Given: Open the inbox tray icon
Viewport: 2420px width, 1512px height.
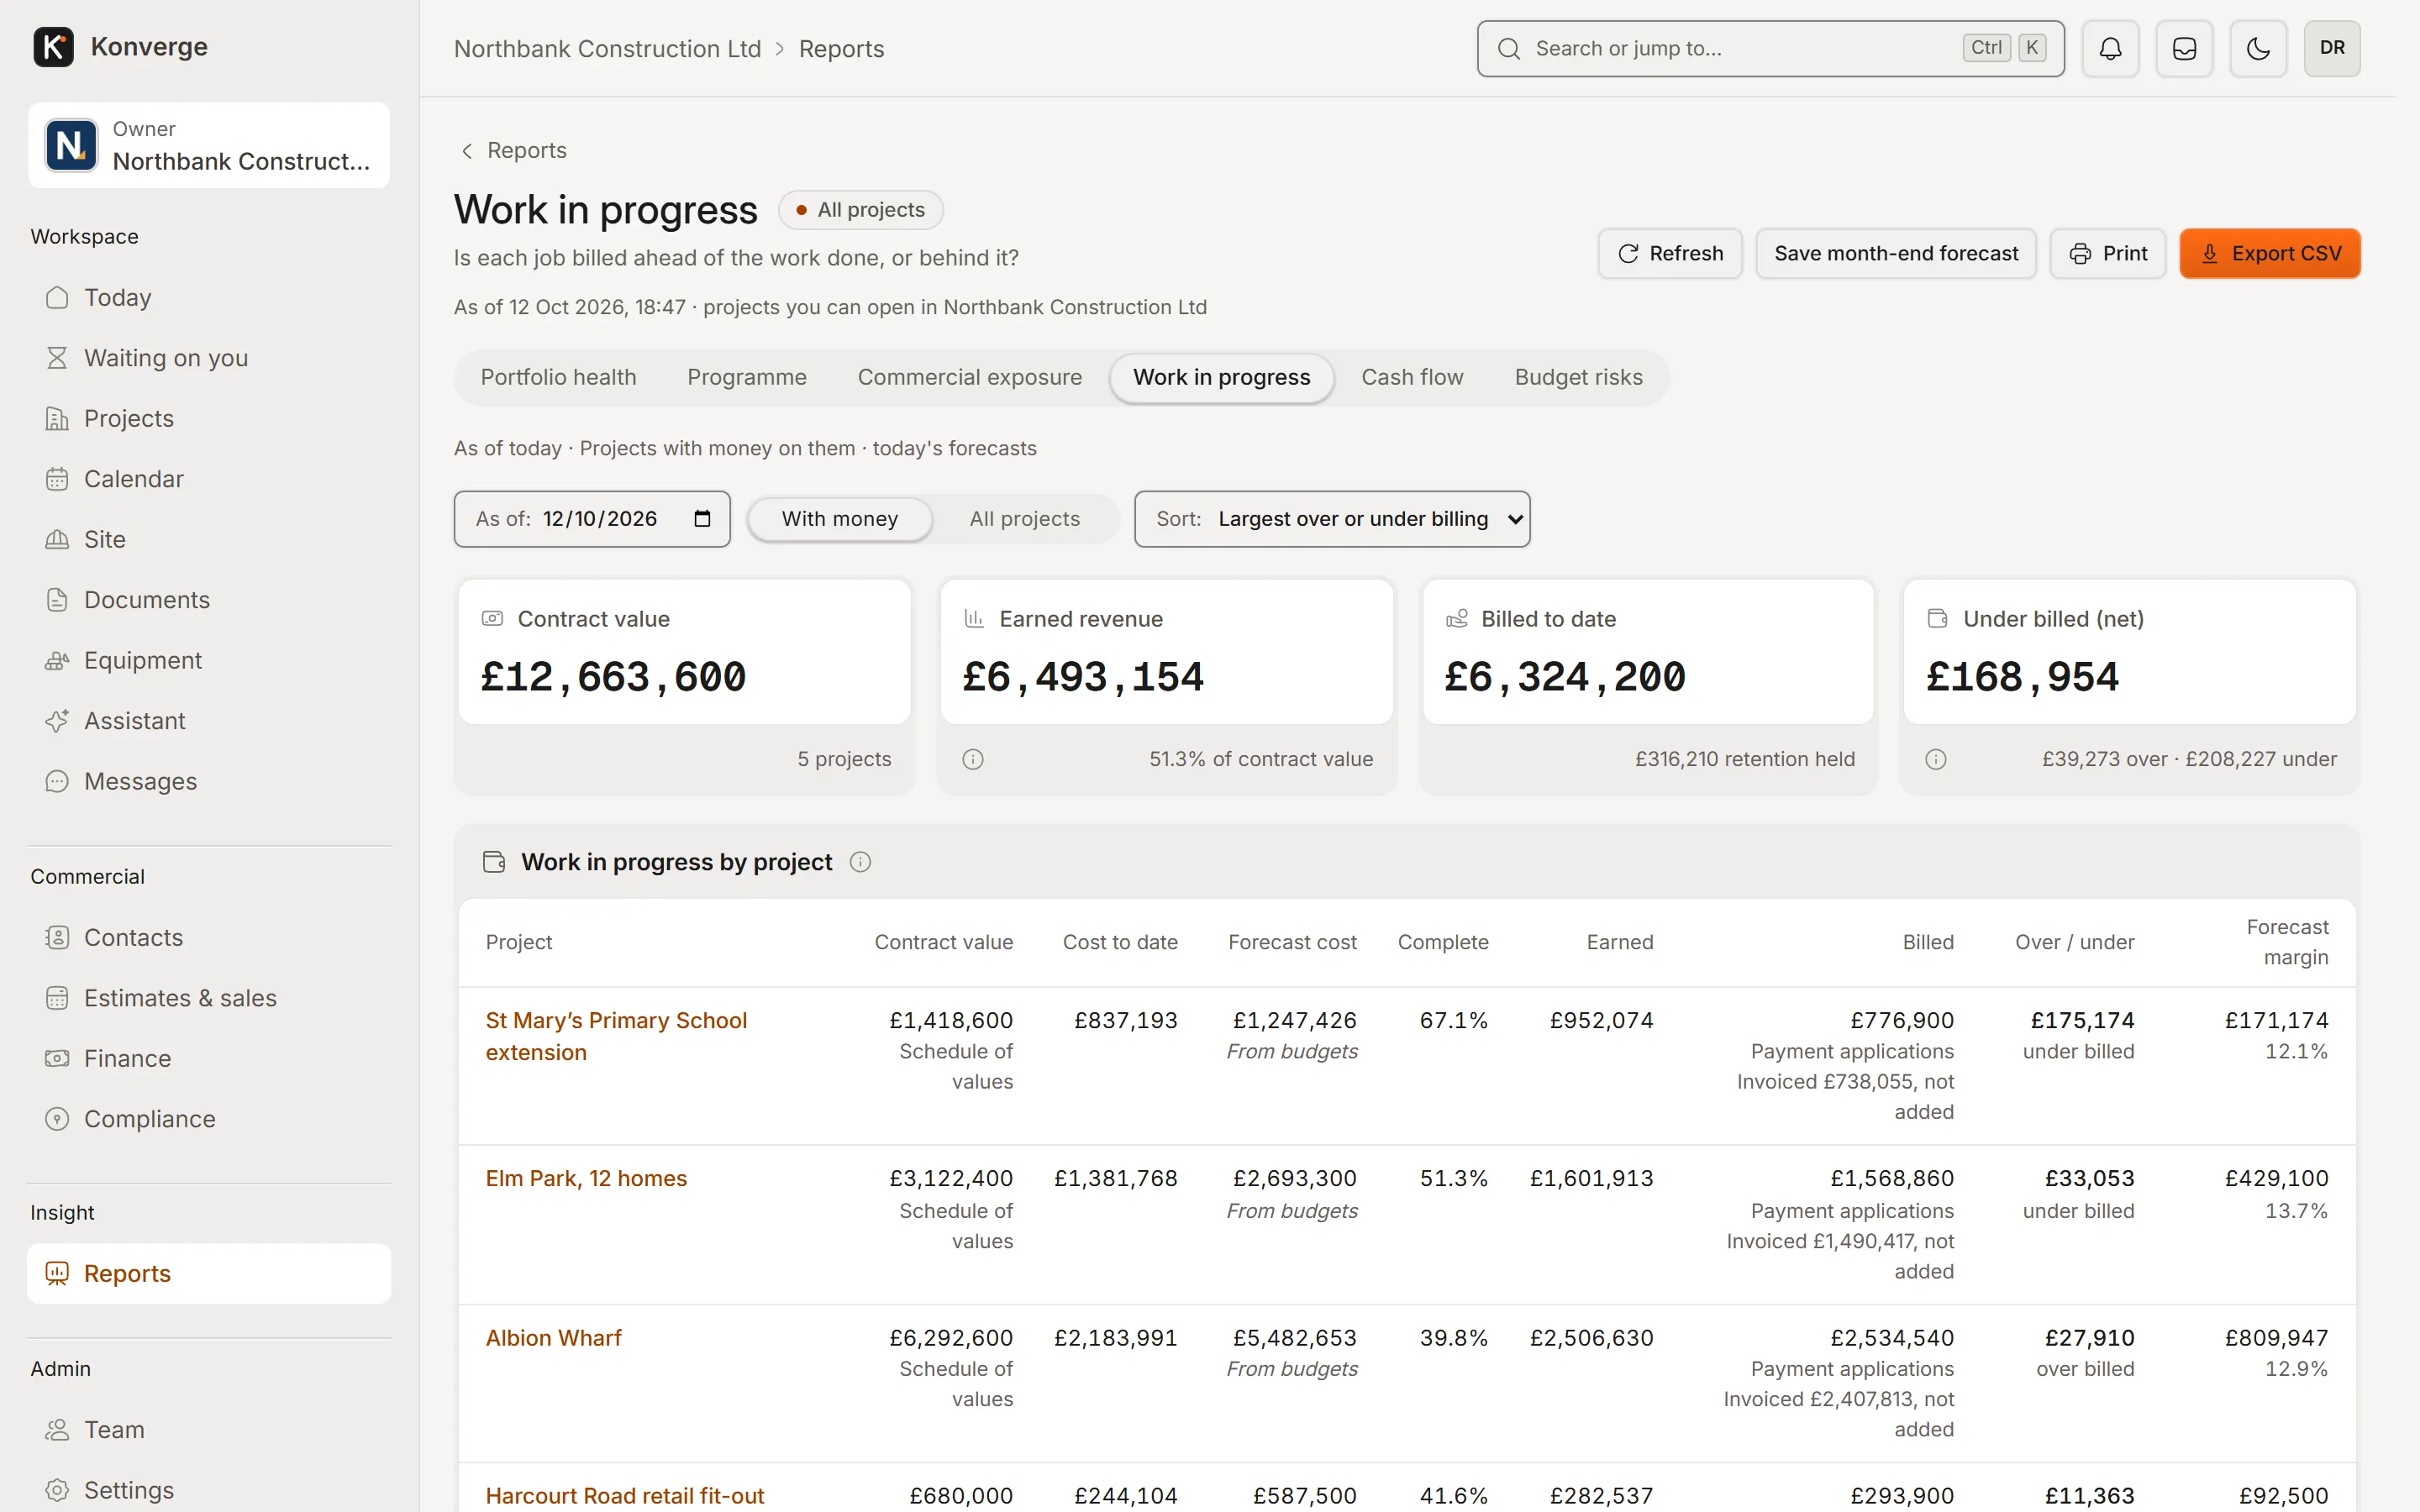Looking at the screenshot, I should [2184, 48].
